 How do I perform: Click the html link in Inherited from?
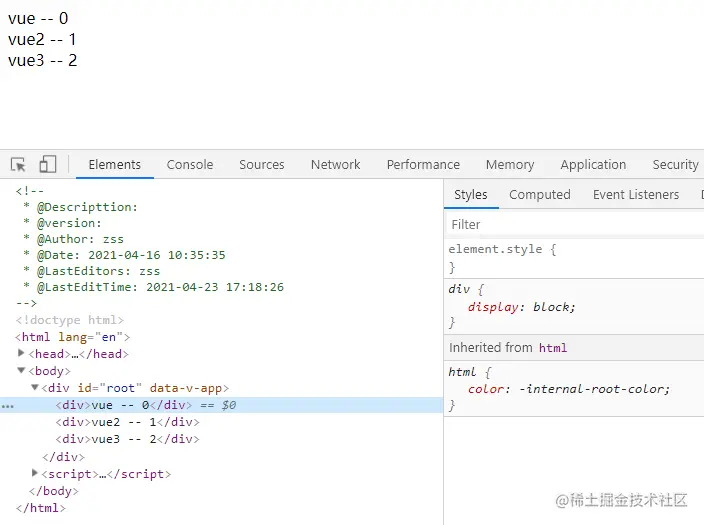tap(552, 348)
